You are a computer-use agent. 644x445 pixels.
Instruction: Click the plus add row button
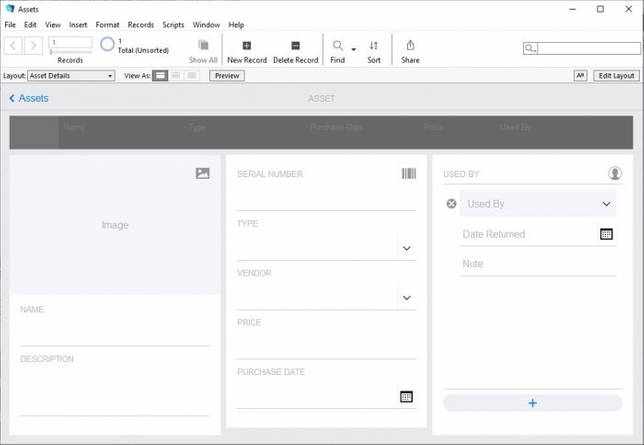point(533,403)
